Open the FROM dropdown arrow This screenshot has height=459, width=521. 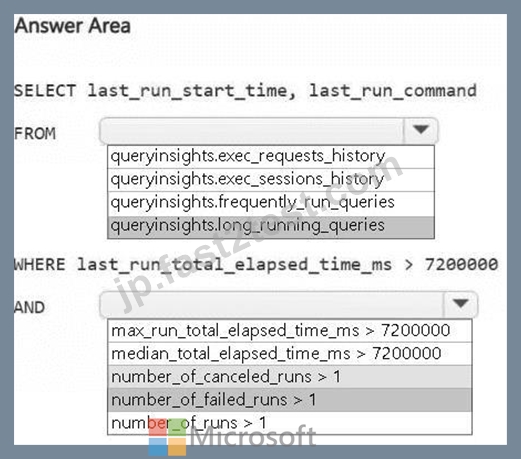point(421,130)
